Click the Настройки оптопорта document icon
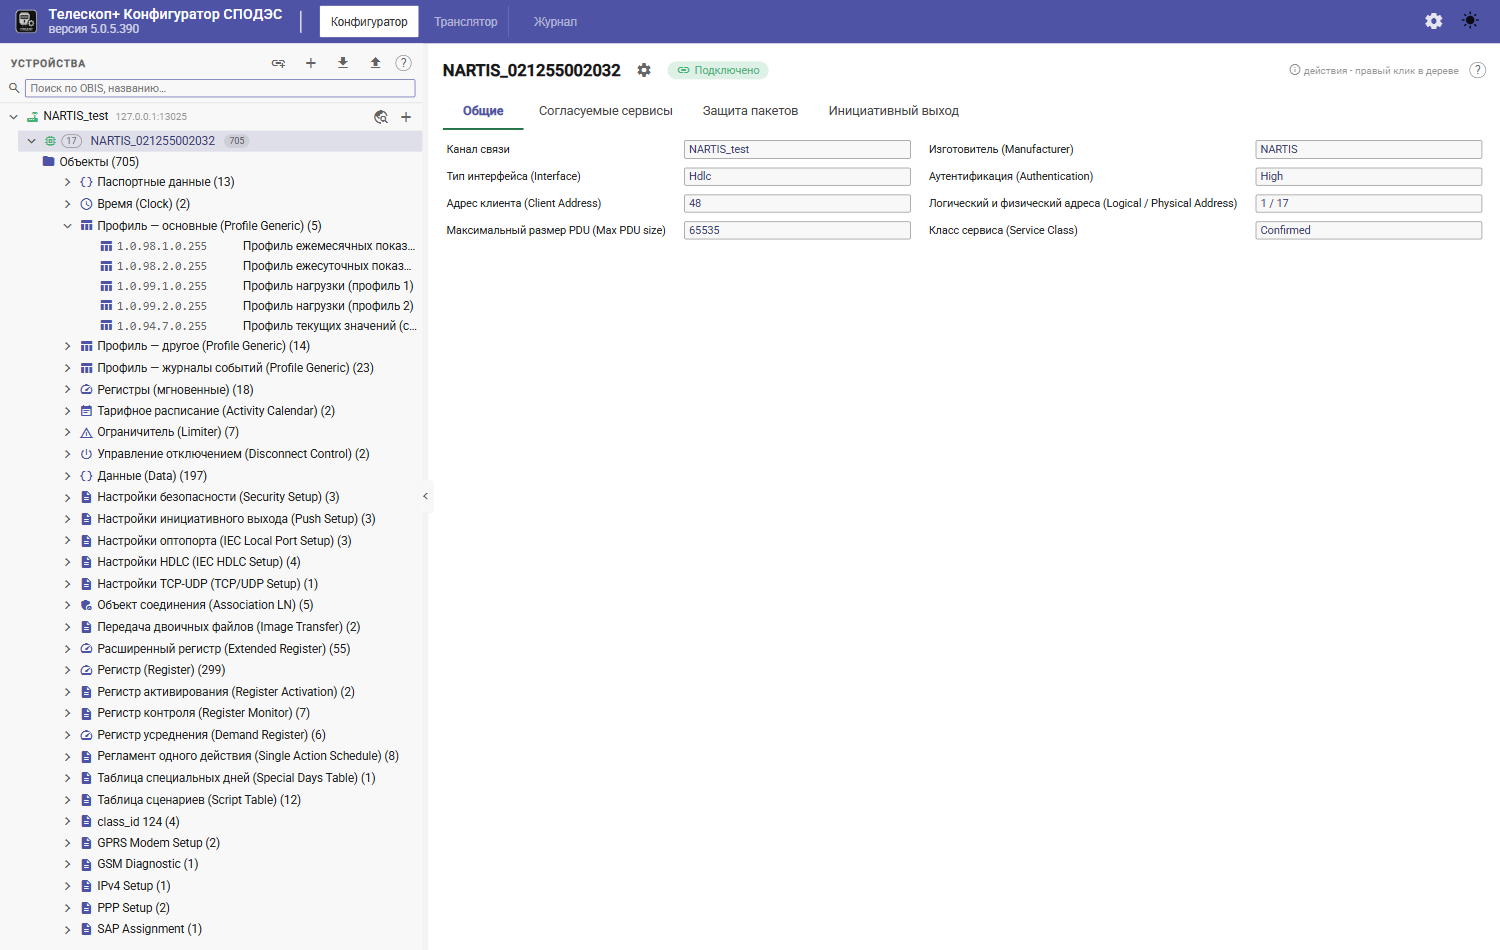The image size is (1500, 950). click(86, 541)
